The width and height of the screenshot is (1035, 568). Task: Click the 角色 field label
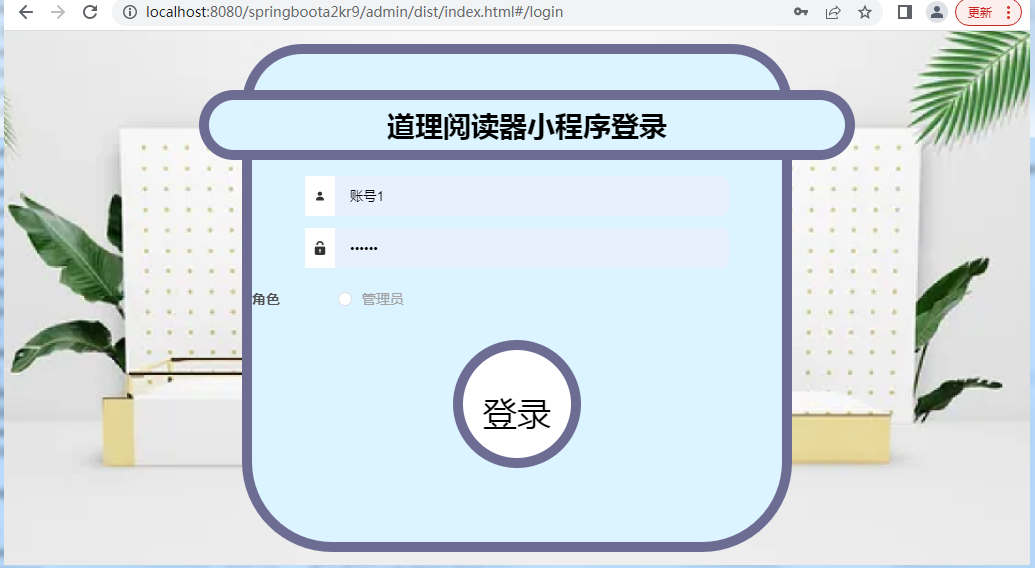click(x=266, y=299)
